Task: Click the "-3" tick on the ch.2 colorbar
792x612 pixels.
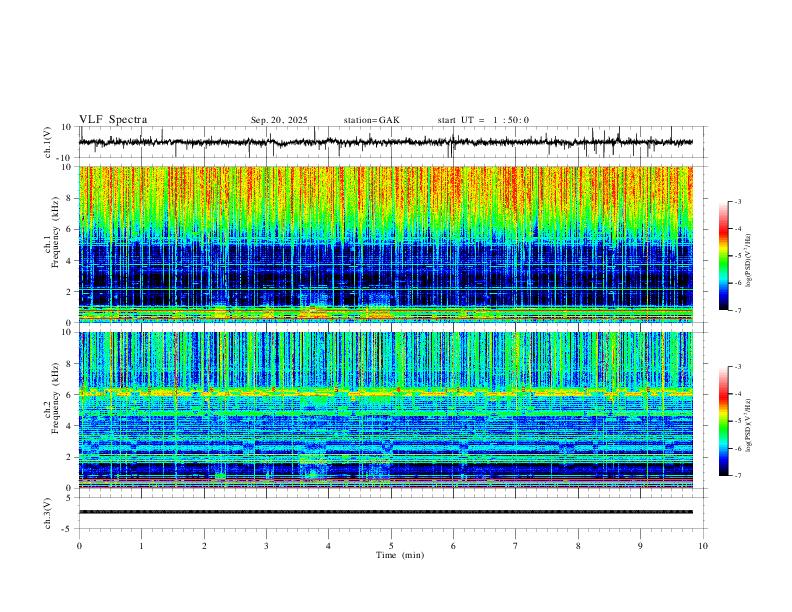Action: coord(738,367)
